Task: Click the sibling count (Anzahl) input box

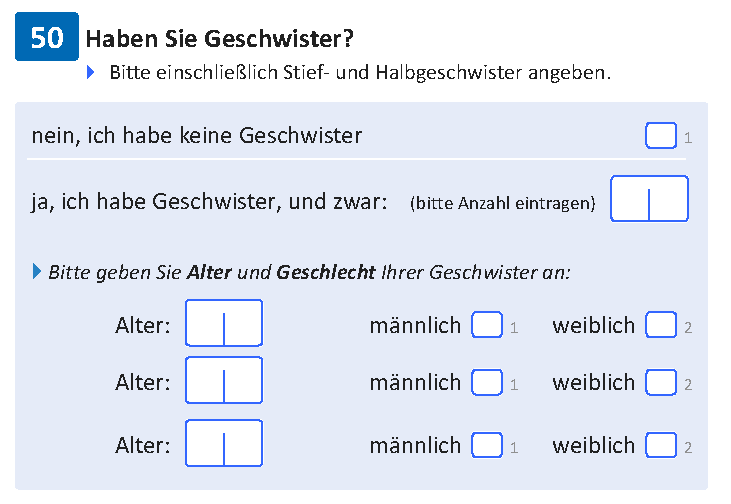Action: pyautogui.click(x=649, y=199)
